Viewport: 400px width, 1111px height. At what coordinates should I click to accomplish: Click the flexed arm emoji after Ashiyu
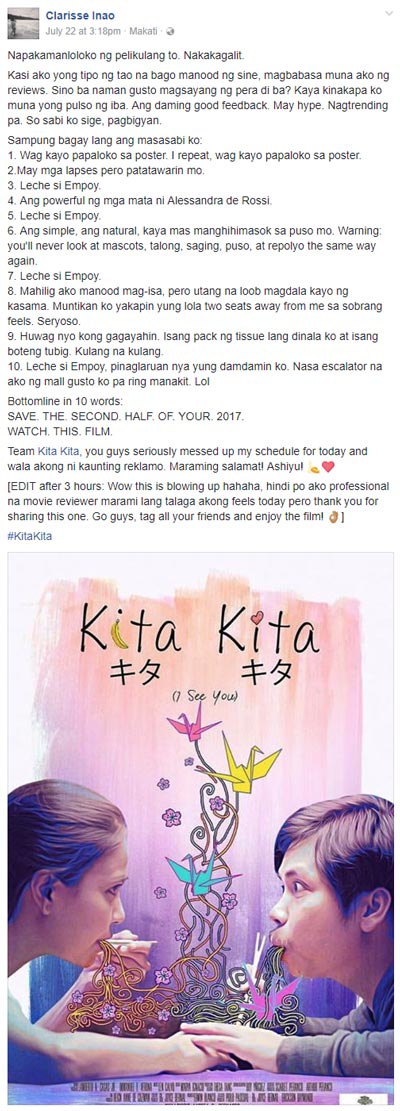[315, 466]
